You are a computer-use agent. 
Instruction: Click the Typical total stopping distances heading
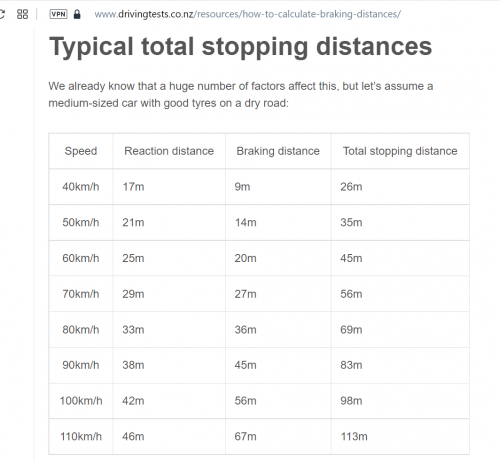pyautogui.click(x=240, y=46)
